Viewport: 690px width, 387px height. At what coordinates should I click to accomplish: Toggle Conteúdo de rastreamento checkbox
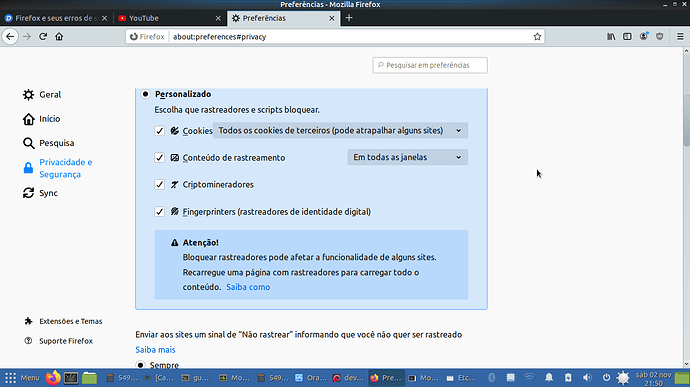159,158
